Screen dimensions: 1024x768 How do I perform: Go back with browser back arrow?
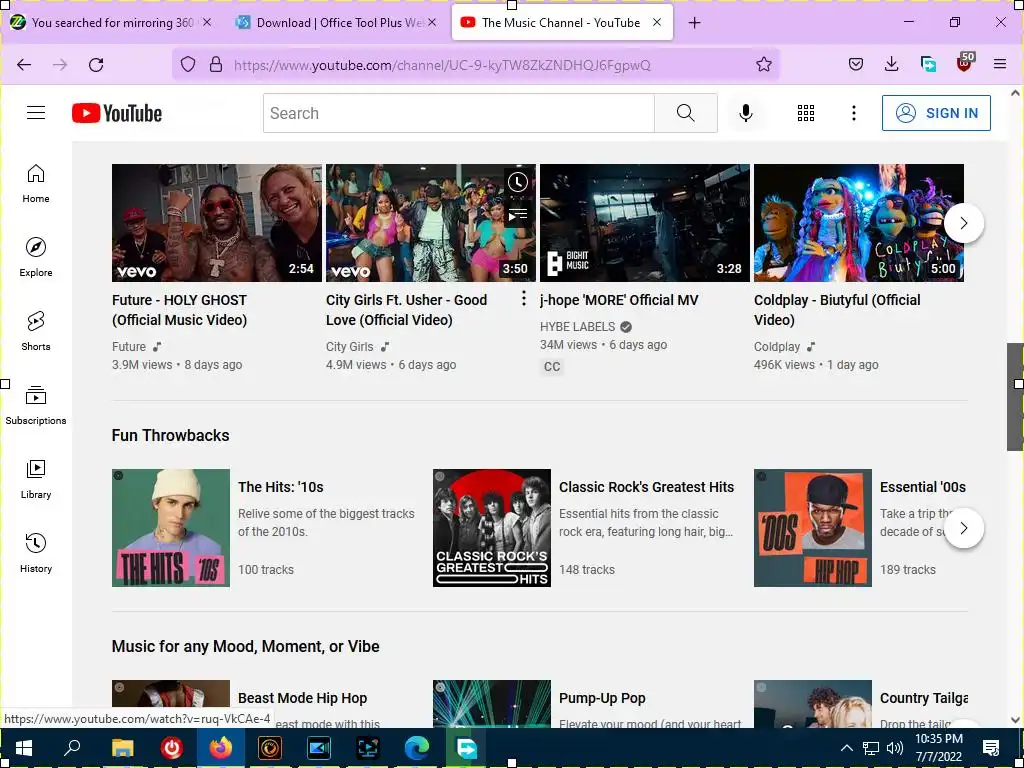click(24, 65)
